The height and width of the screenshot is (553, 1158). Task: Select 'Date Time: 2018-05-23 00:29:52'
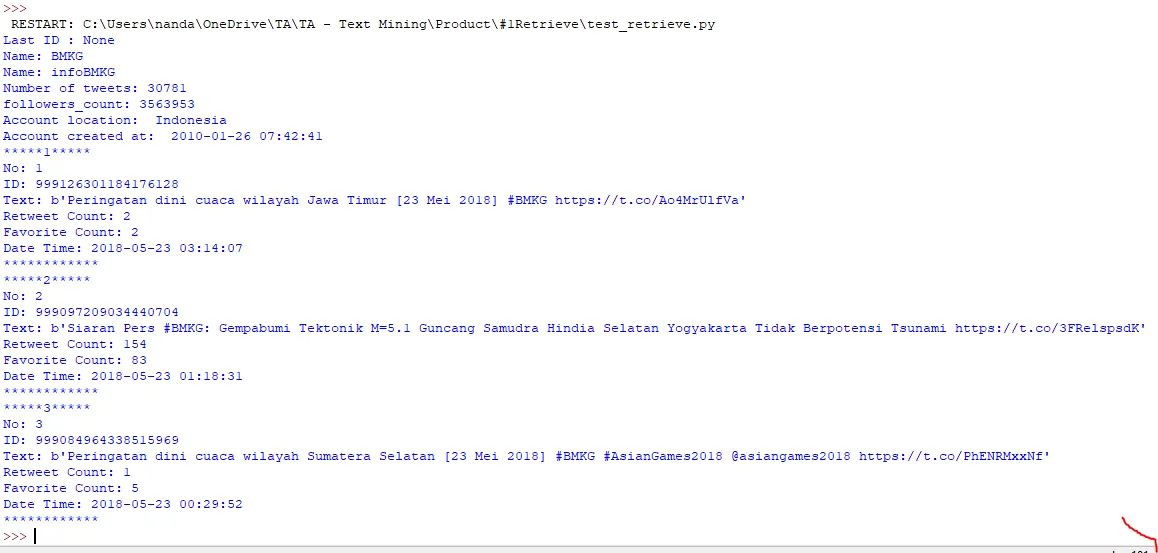tap(123, 504)
